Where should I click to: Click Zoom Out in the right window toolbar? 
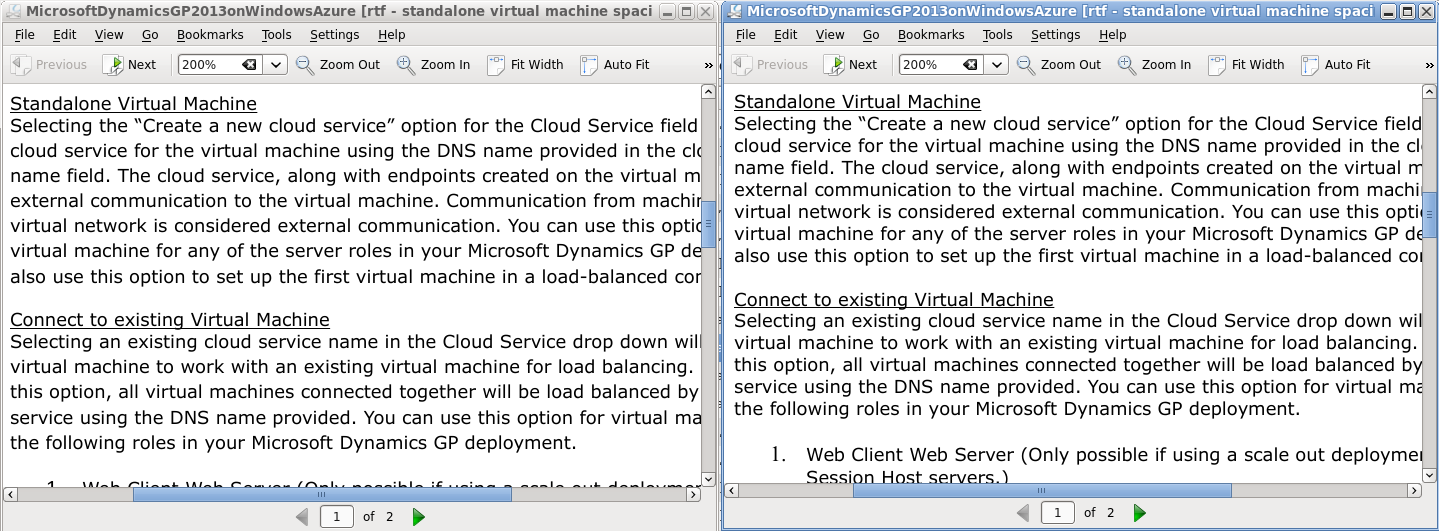pyautogui.click(x=1059, y=65)
